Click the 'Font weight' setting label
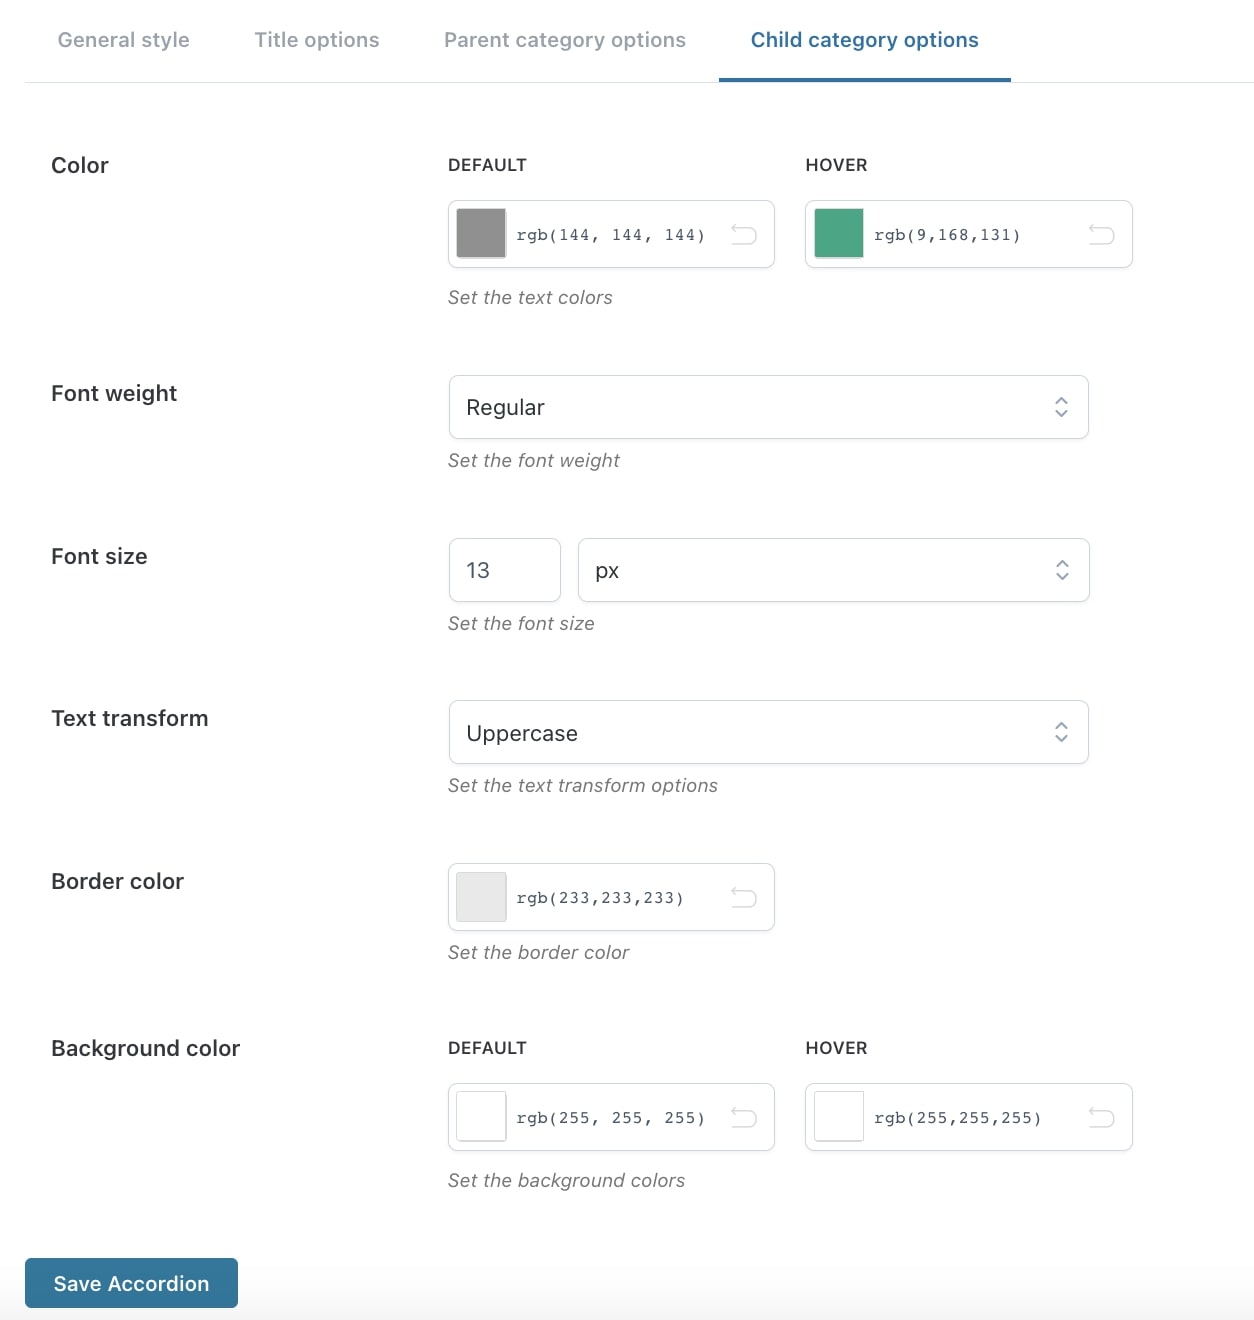This screenshot has width=1254, height=1320. [114, 393]
